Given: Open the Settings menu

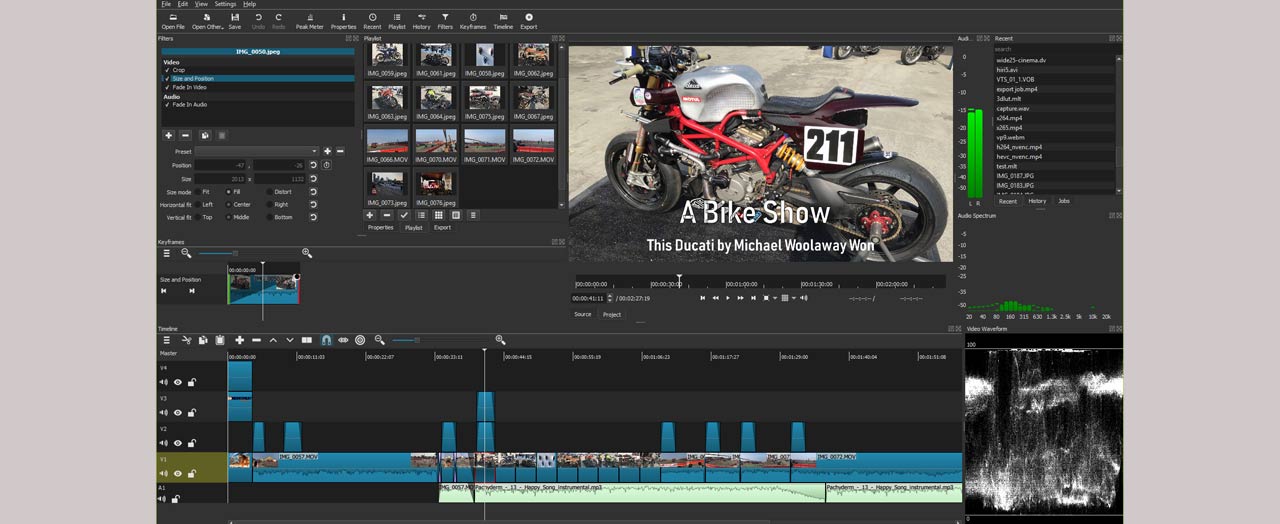Looking at the screenshot, I should click(225, 4).
